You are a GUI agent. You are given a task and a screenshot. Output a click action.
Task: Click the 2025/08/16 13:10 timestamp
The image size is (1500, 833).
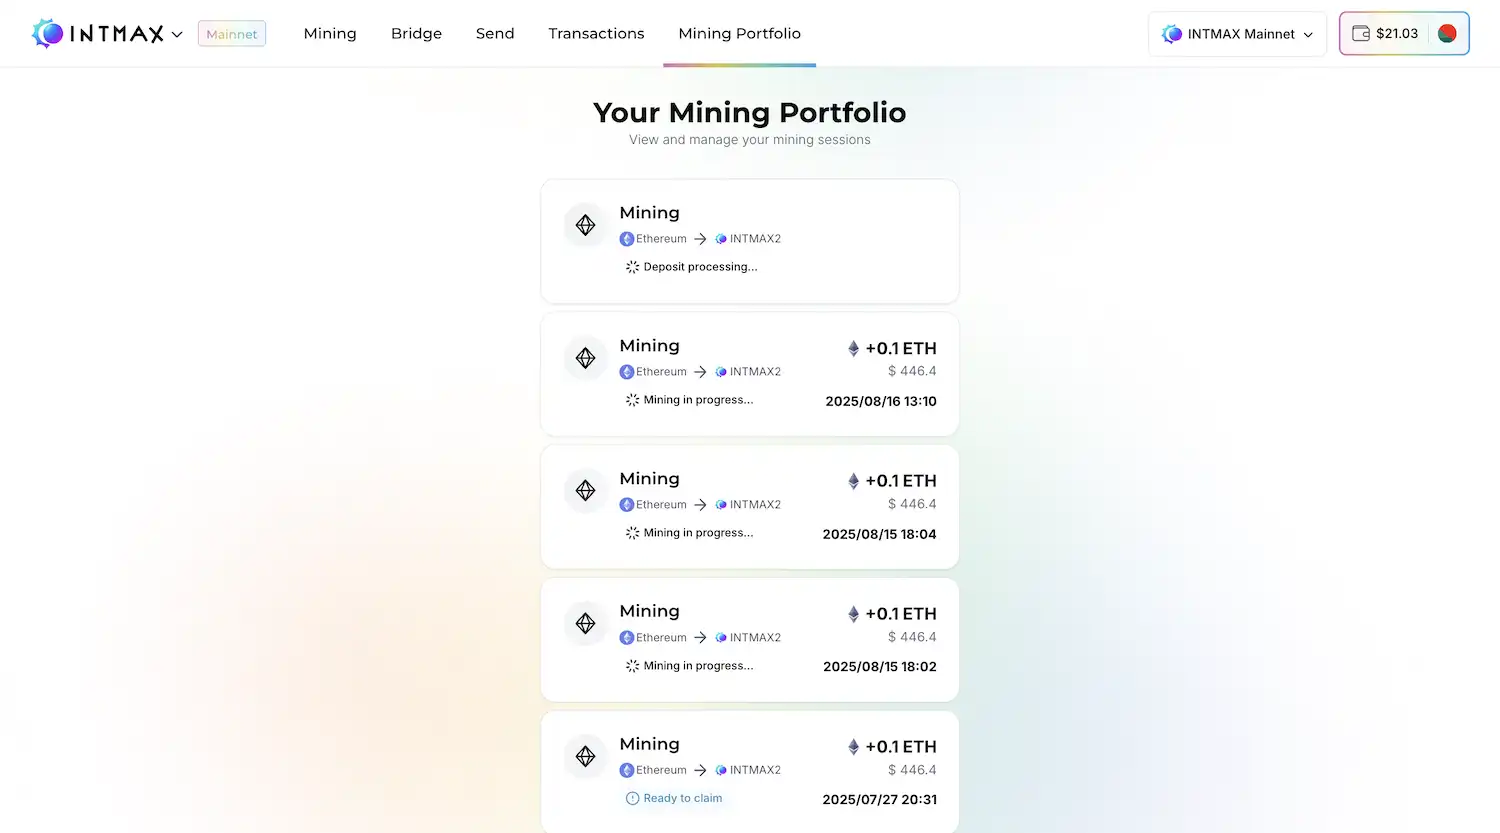pos(881,401)
